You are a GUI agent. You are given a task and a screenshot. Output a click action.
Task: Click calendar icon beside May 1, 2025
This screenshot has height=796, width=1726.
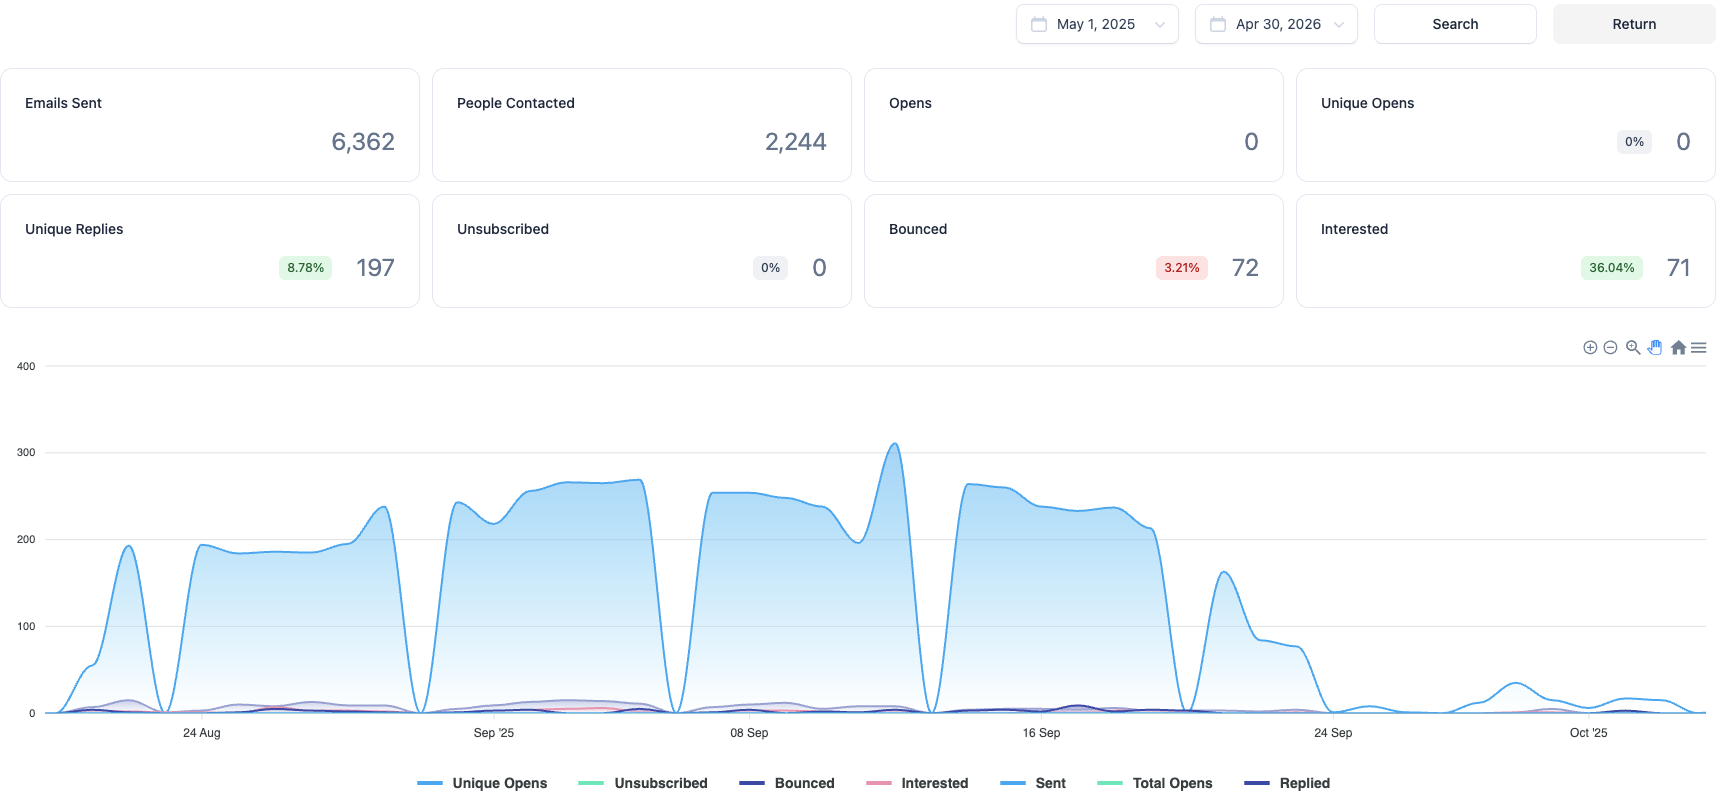coord(1039,24)
